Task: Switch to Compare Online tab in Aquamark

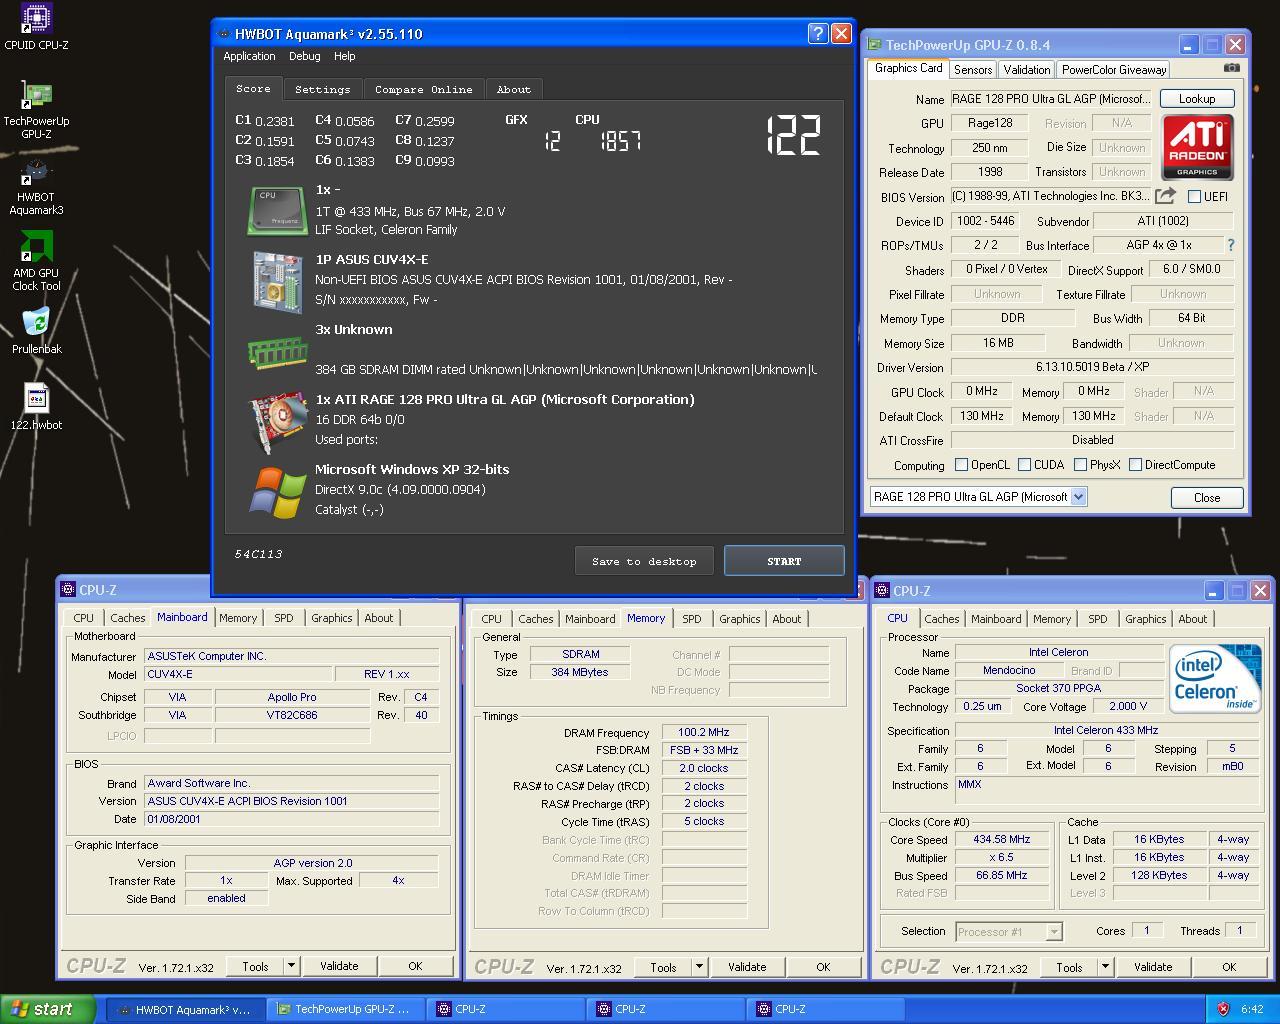Action: click(424, 89)
